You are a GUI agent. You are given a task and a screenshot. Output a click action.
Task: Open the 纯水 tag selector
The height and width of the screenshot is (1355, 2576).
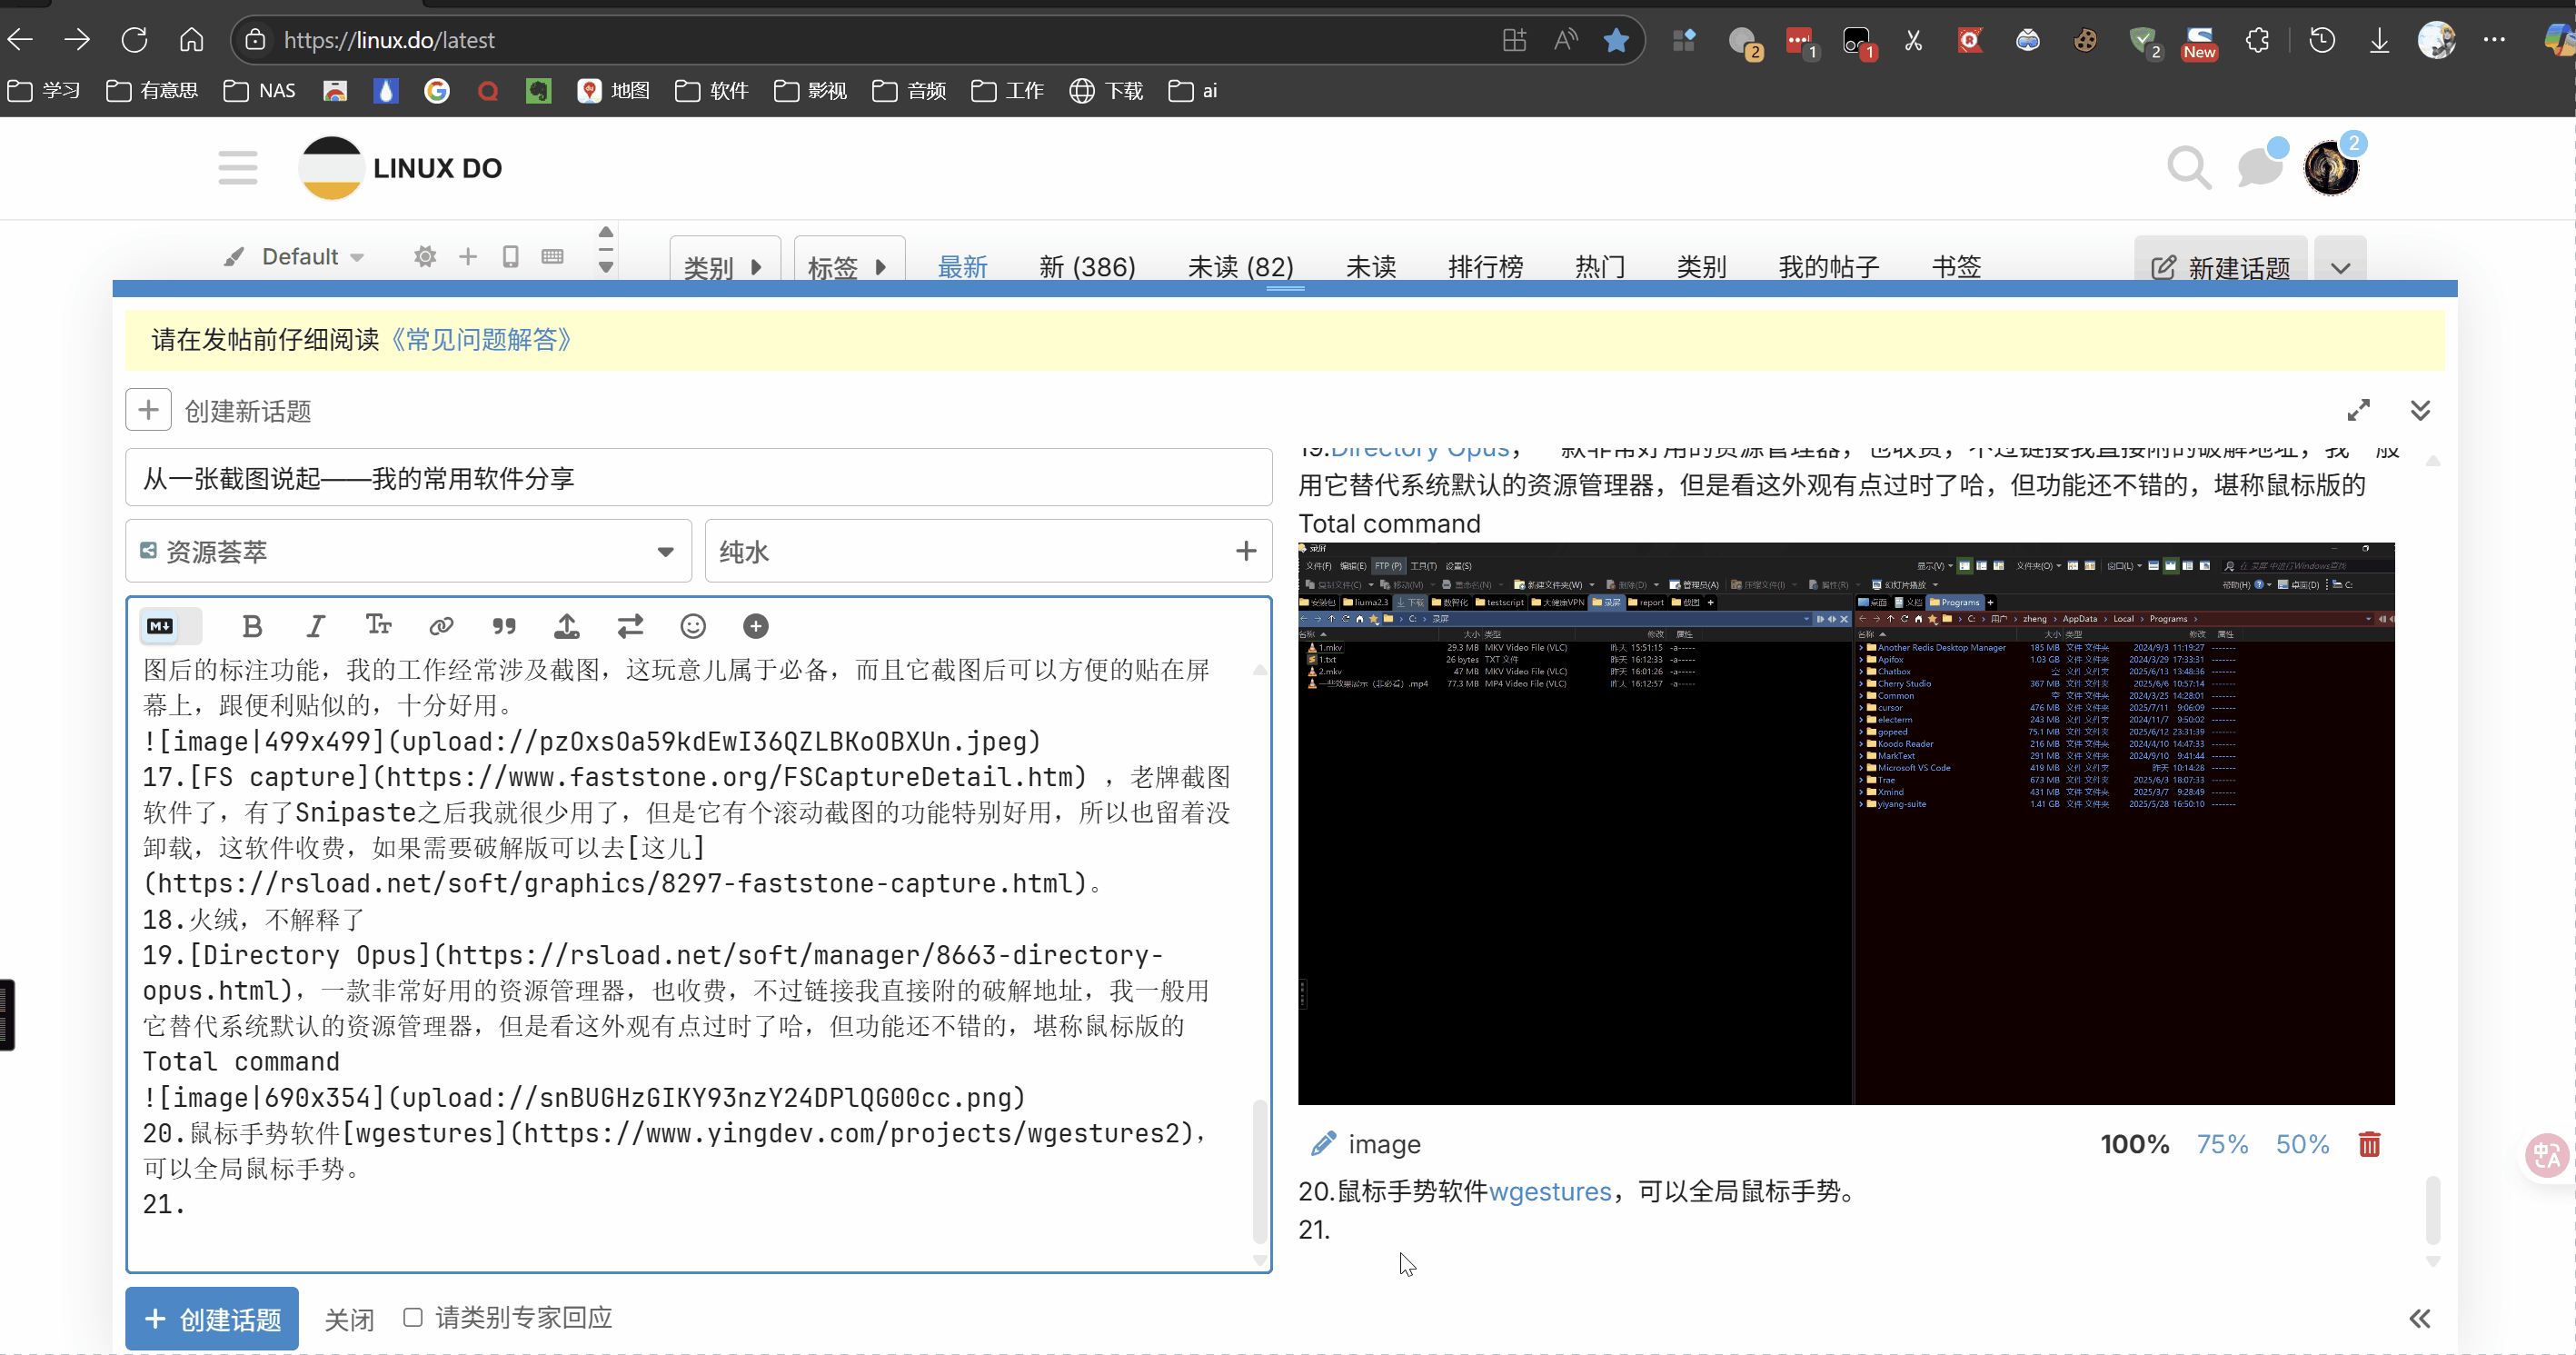point(988,551)
